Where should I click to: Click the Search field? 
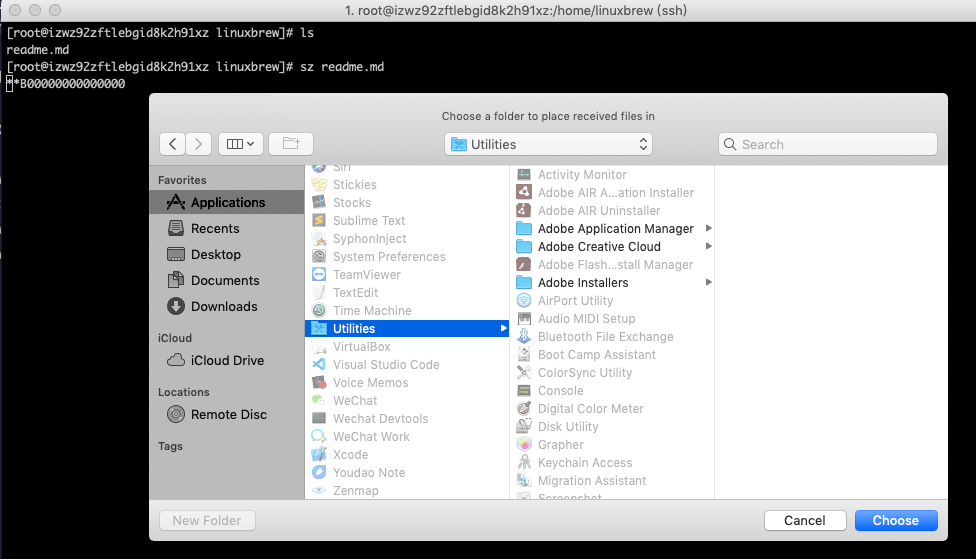pos(828,144)
